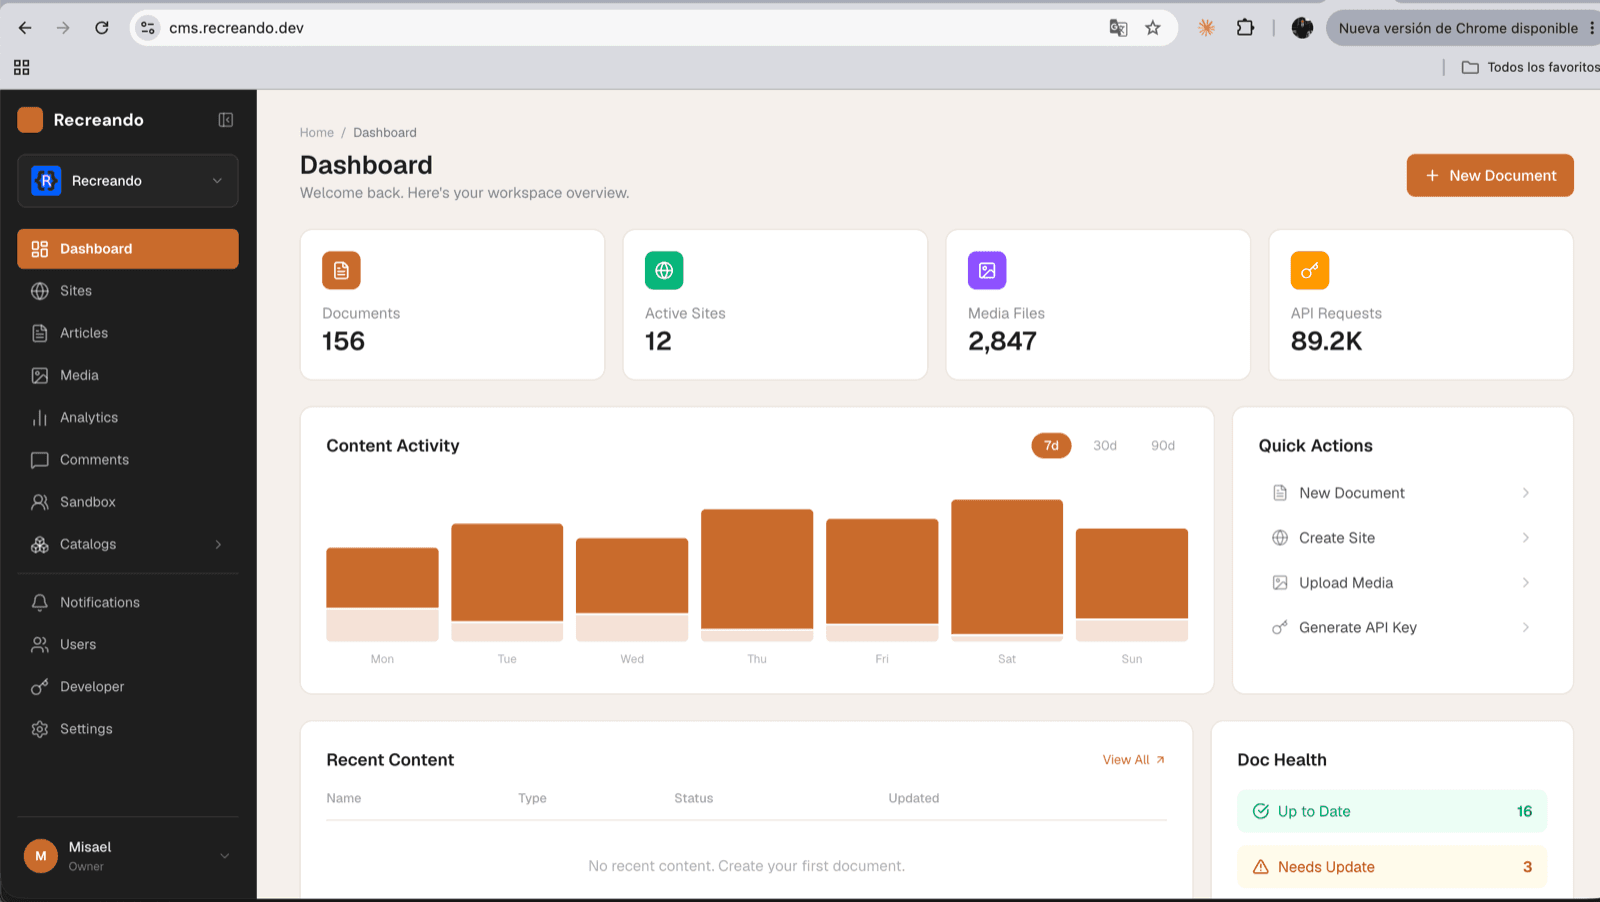Click the translate page icon
This screenshot has height=902, width=1600.
click(x=1118, y=28)
